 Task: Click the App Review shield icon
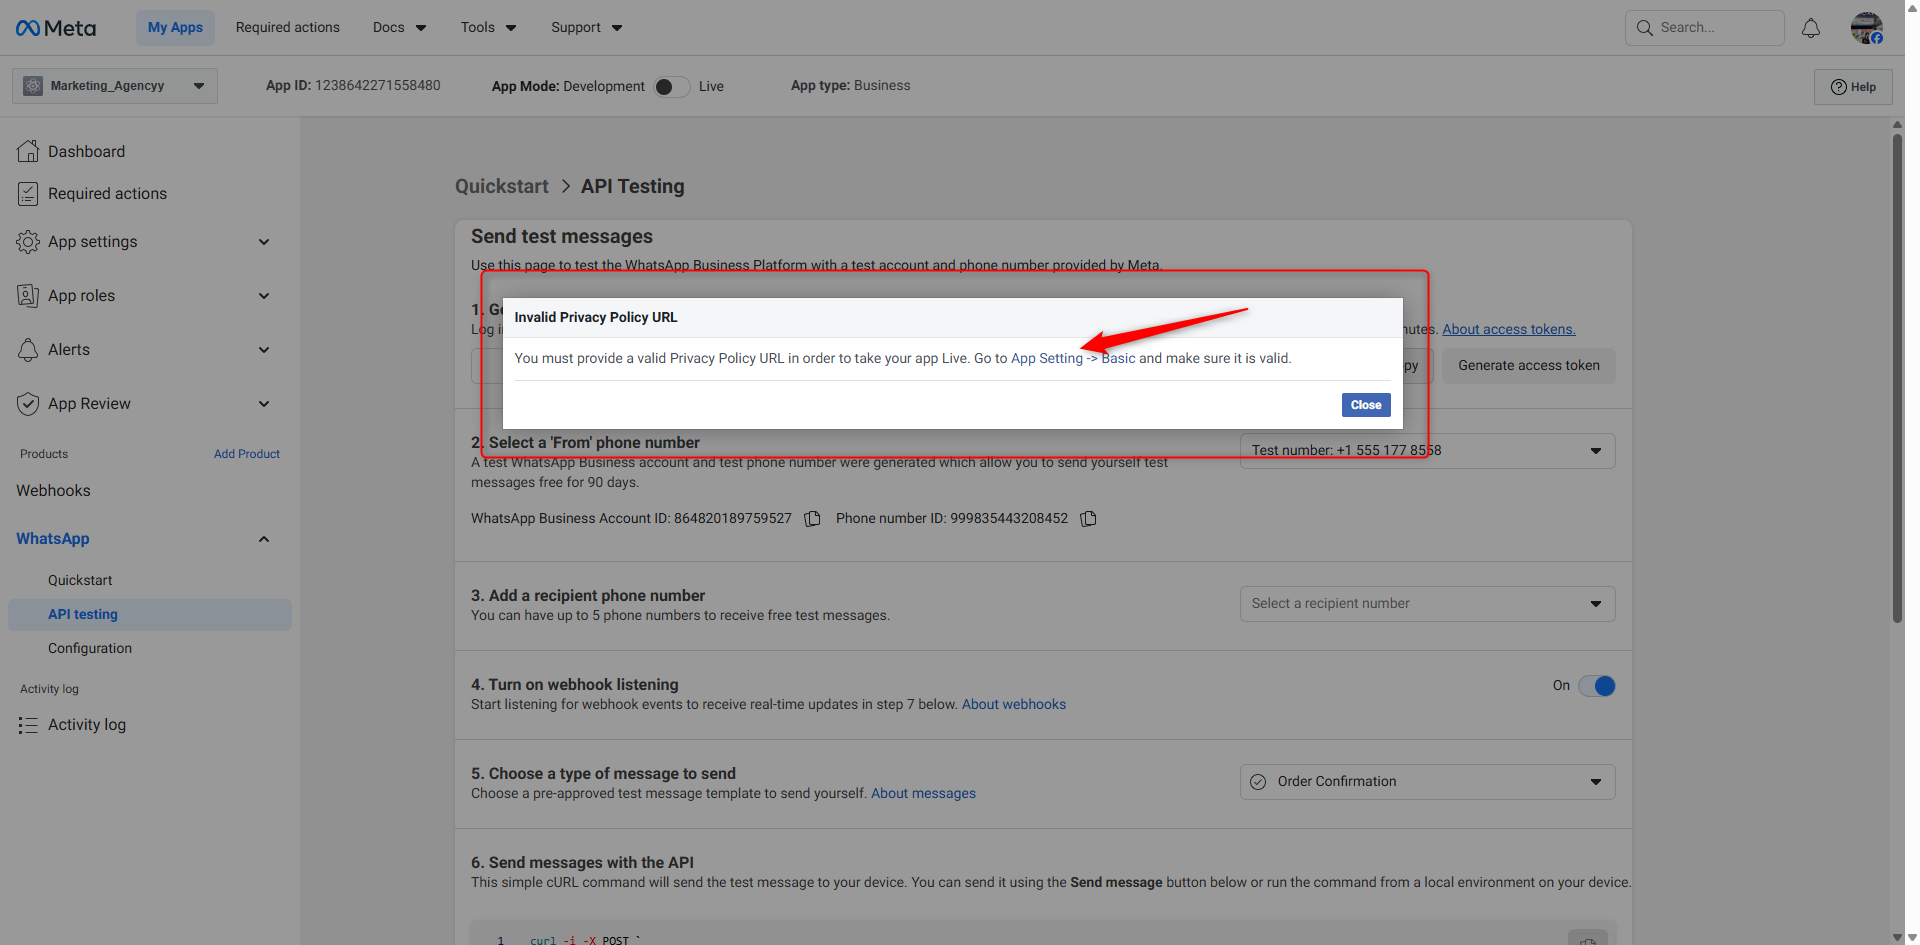(x=28, y=404)
